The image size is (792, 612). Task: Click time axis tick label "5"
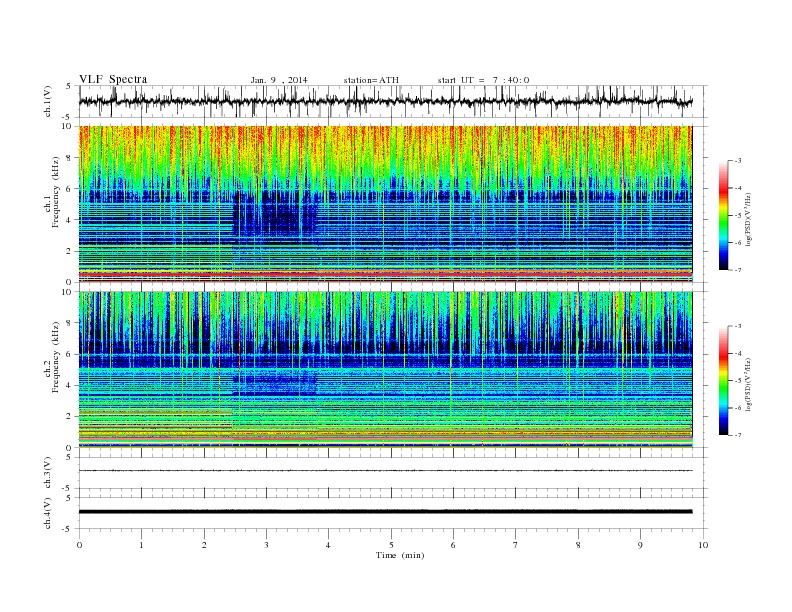391,545
